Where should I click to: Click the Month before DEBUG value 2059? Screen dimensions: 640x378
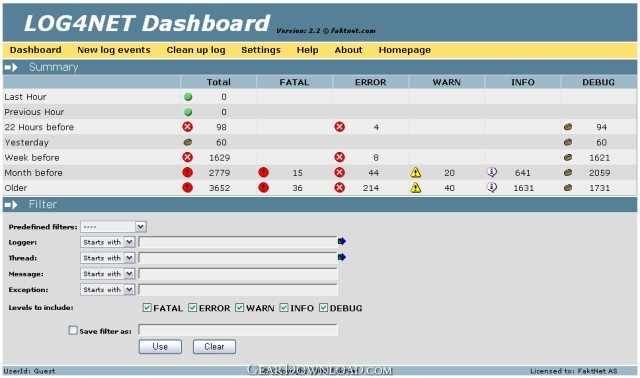click(600, 173)
